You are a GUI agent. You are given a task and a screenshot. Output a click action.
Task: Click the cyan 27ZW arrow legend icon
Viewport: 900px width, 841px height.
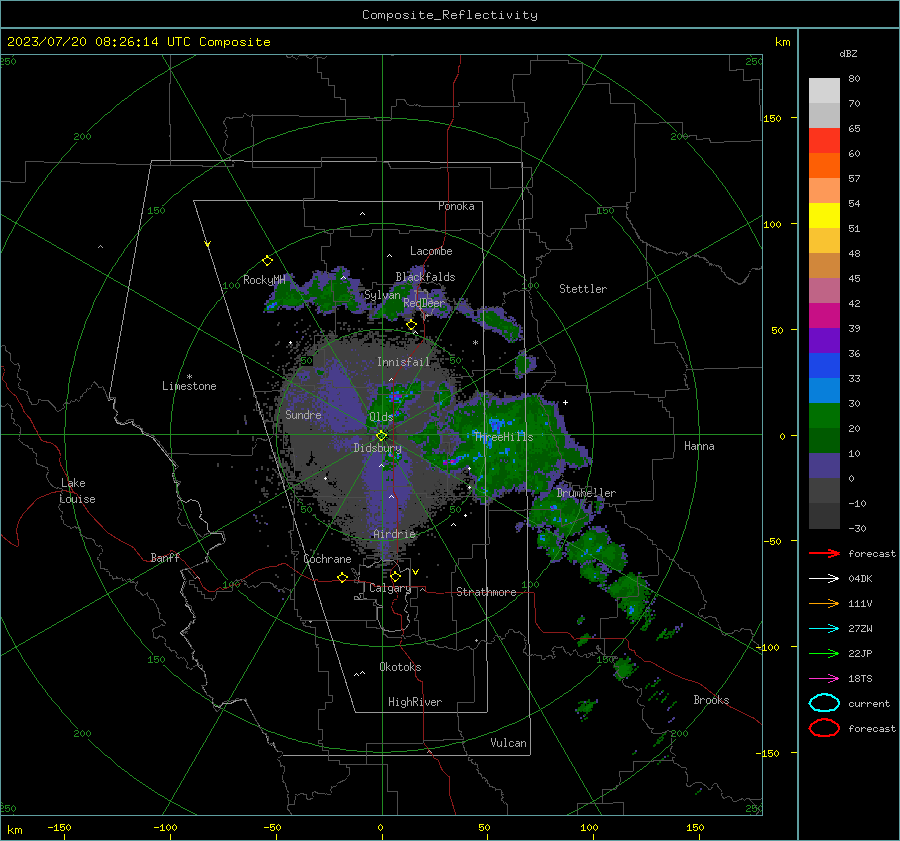824,629
